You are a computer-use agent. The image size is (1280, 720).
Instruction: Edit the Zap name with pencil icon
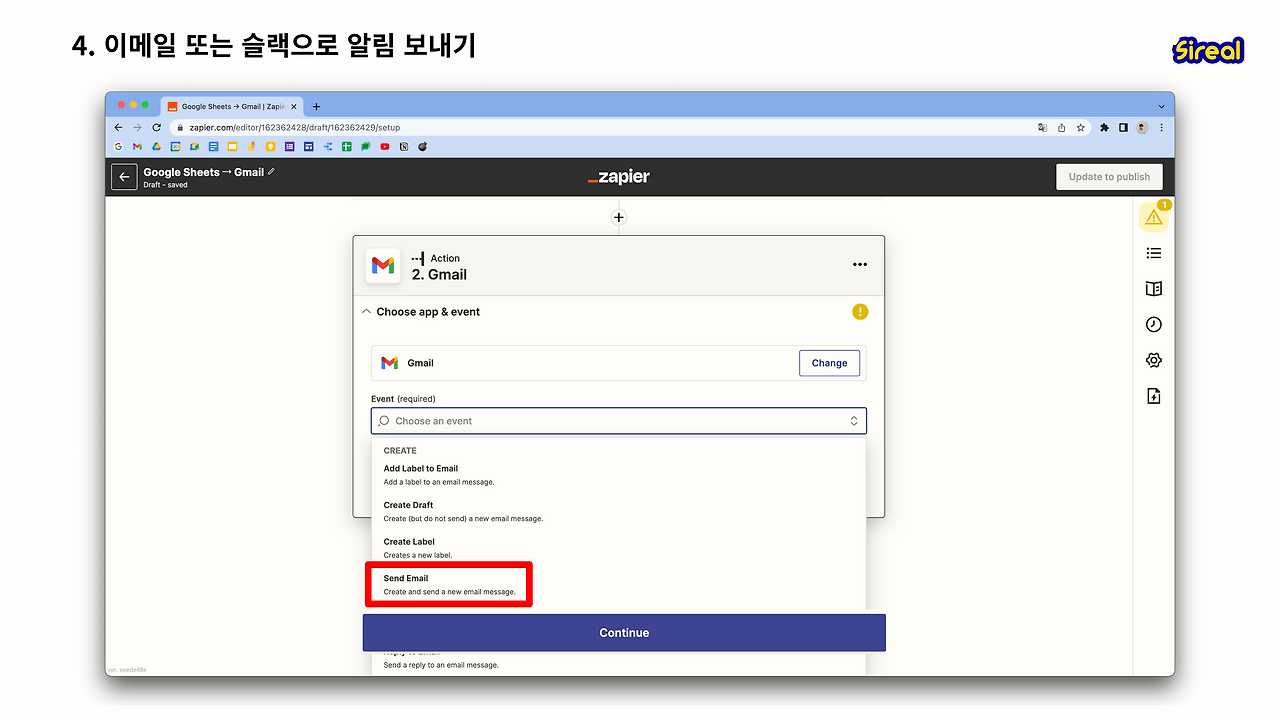pyautogui.click(x=271, y=172)
